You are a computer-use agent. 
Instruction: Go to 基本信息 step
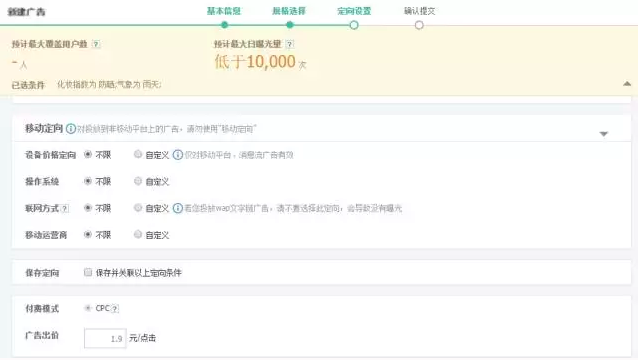[224, 11]
